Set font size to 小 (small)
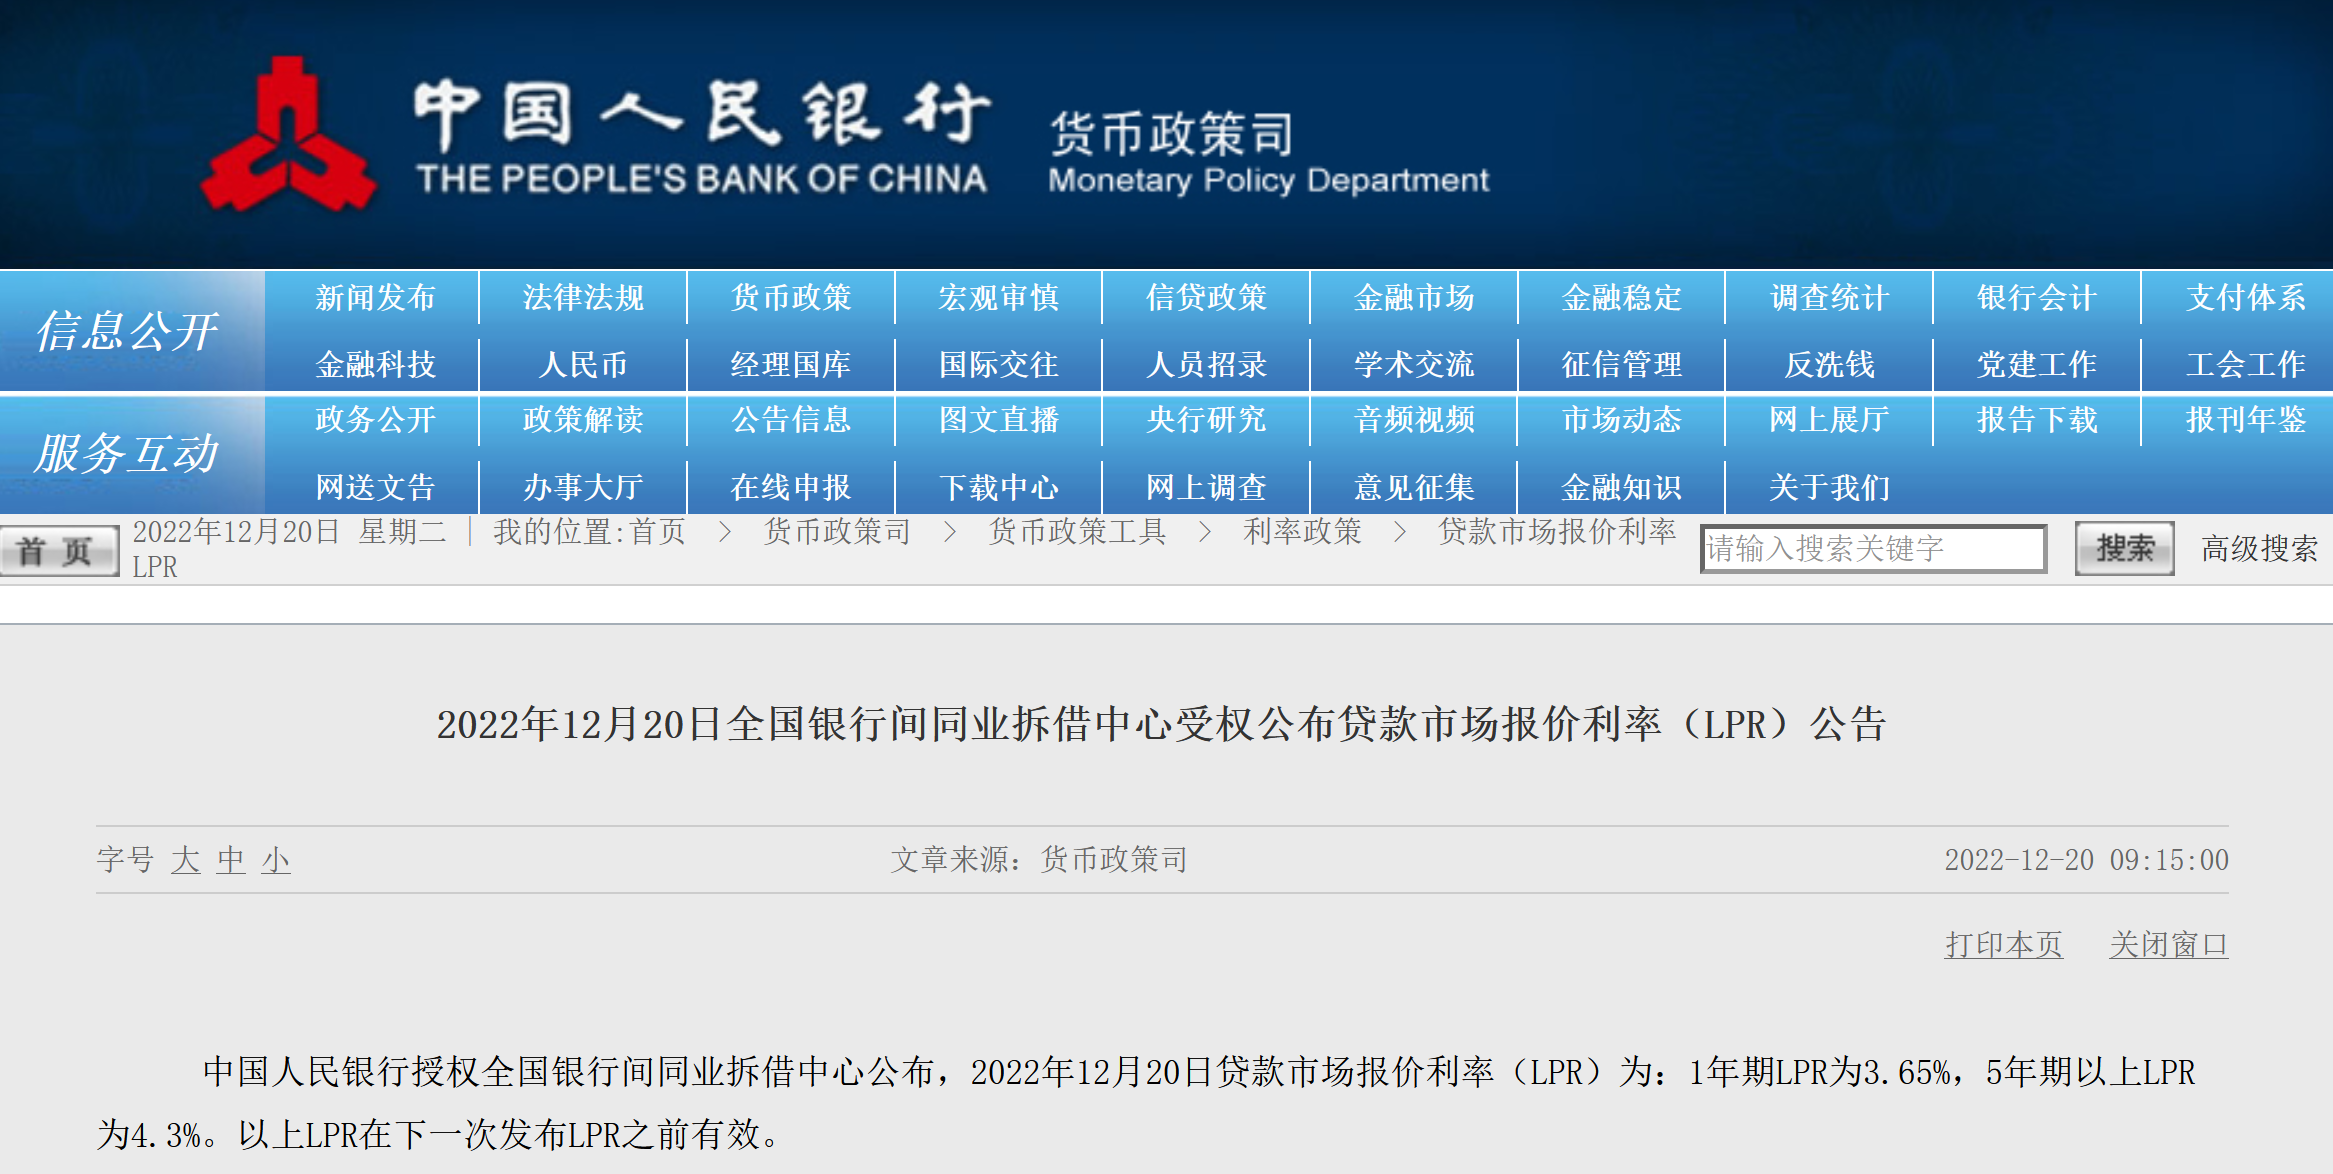The image size is (2333, 1174). [x=276, y=860]
